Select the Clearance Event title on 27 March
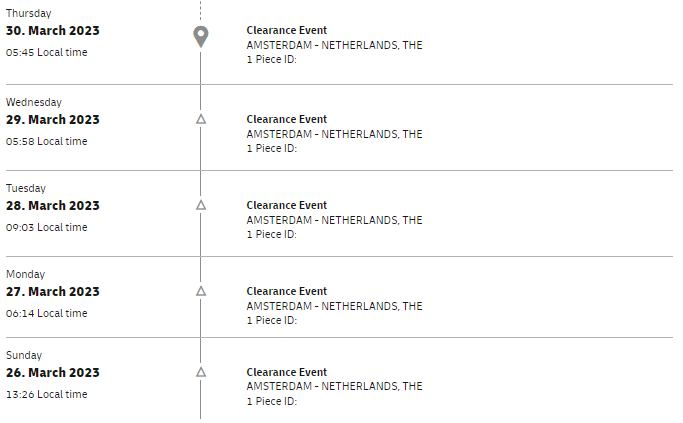 (286, 291)
